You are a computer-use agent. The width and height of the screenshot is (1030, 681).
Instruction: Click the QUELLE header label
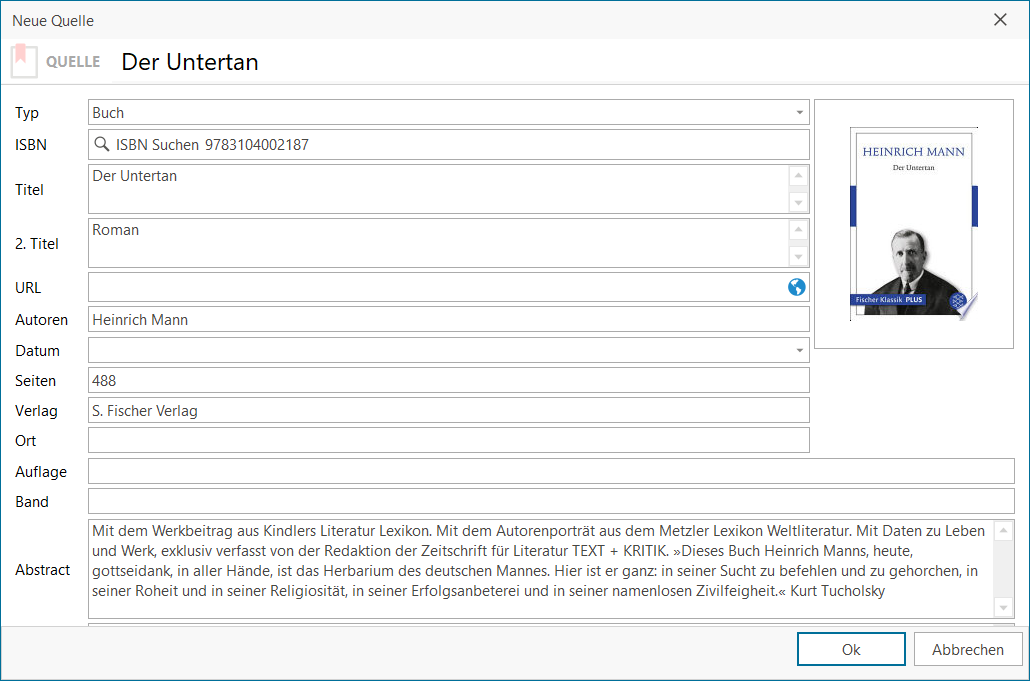click(x=73, y=62)
